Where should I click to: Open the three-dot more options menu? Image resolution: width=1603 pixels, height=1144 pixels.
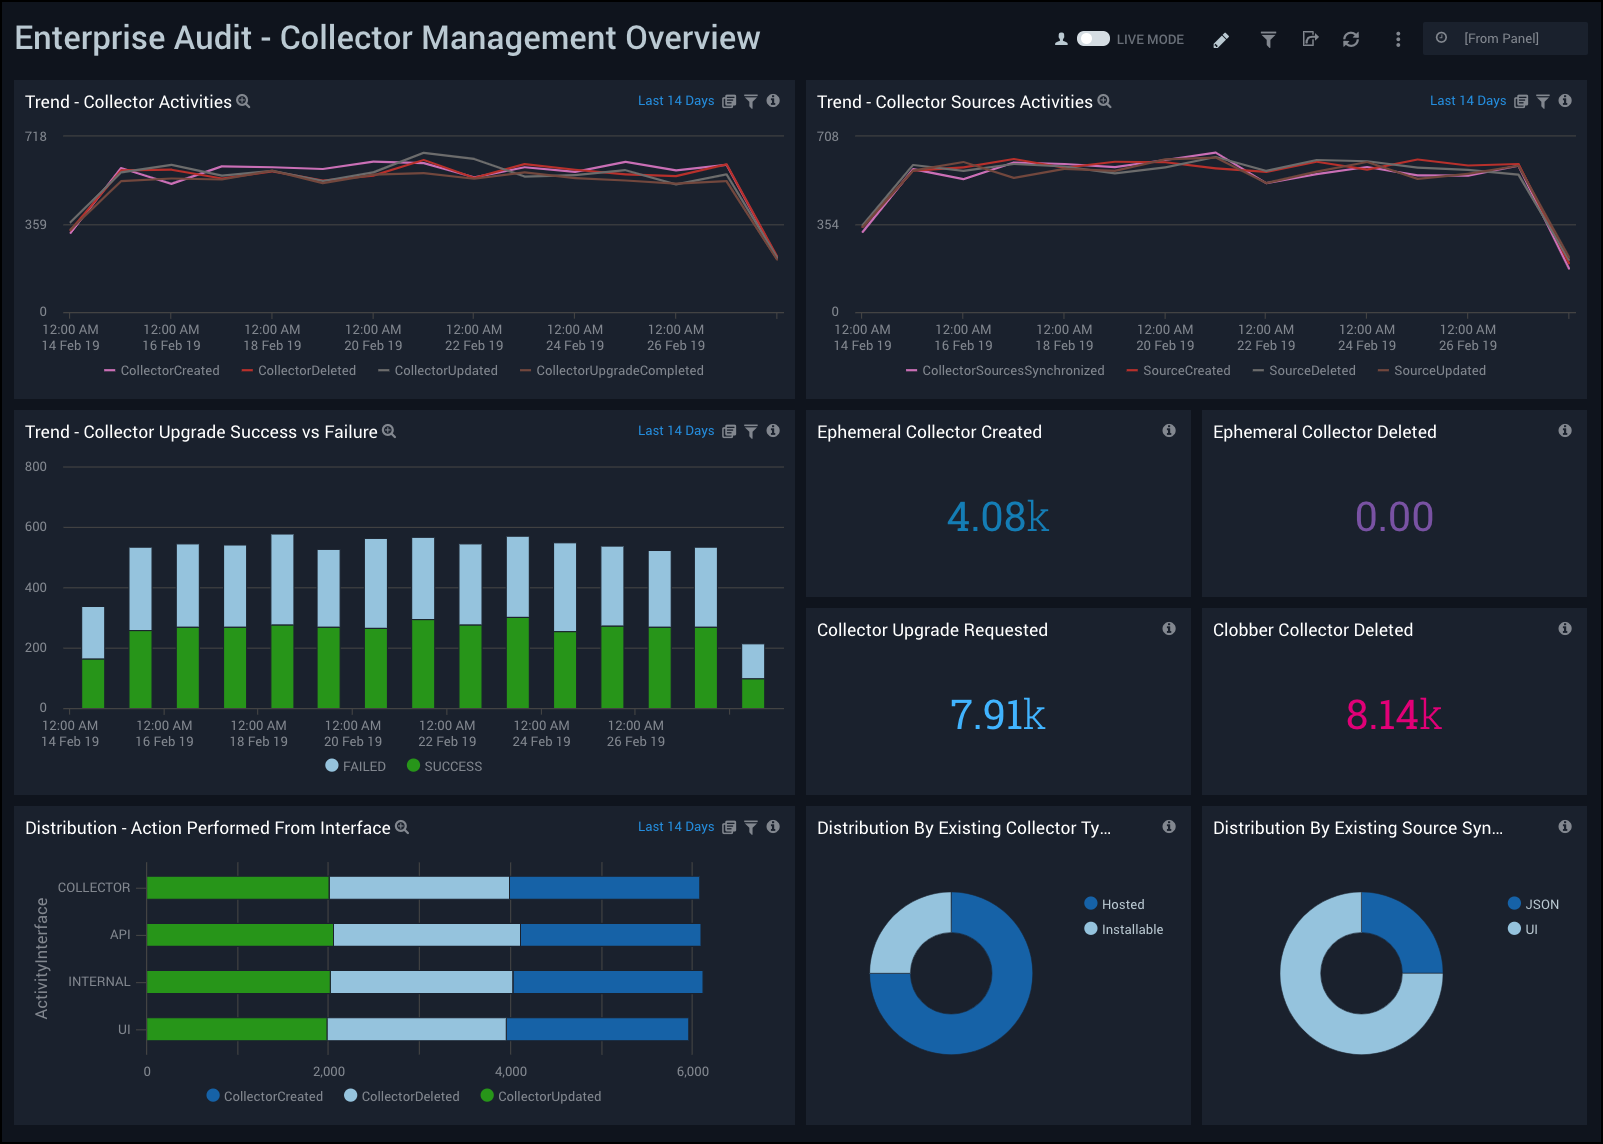(1398, 40)
